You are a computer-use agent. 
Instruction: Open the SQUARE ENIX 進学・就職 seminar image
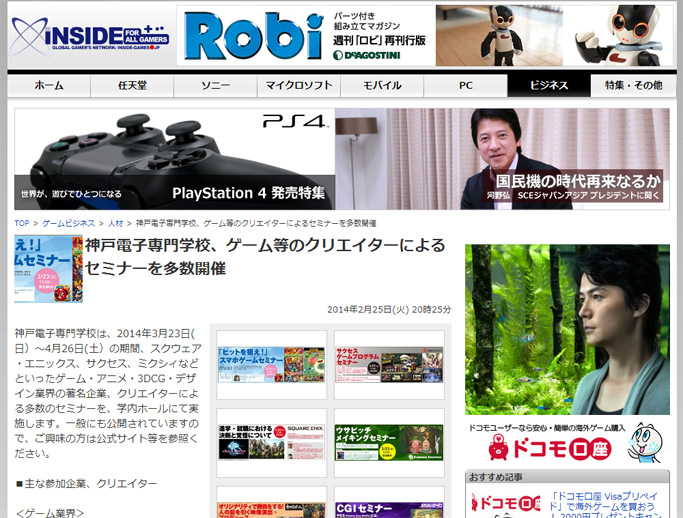[271, 443]
